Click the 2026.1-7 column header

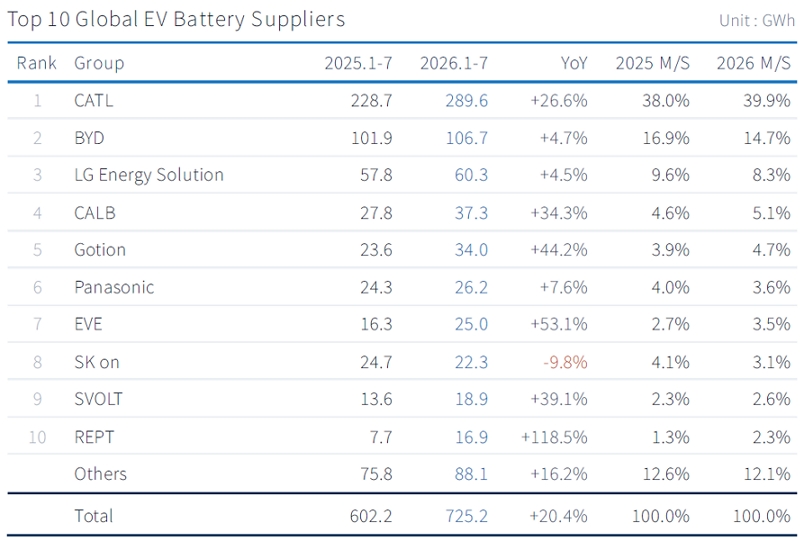click(x=454, y=63)
